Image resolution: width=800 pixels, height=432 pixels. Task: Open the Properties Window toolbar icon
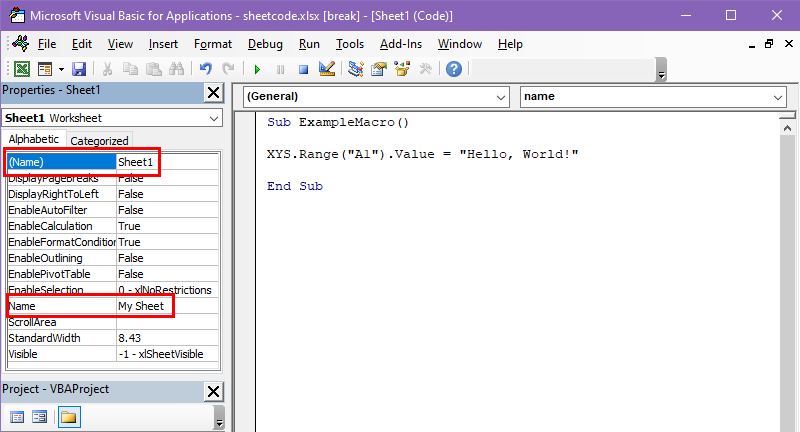[x=379, y=69]
